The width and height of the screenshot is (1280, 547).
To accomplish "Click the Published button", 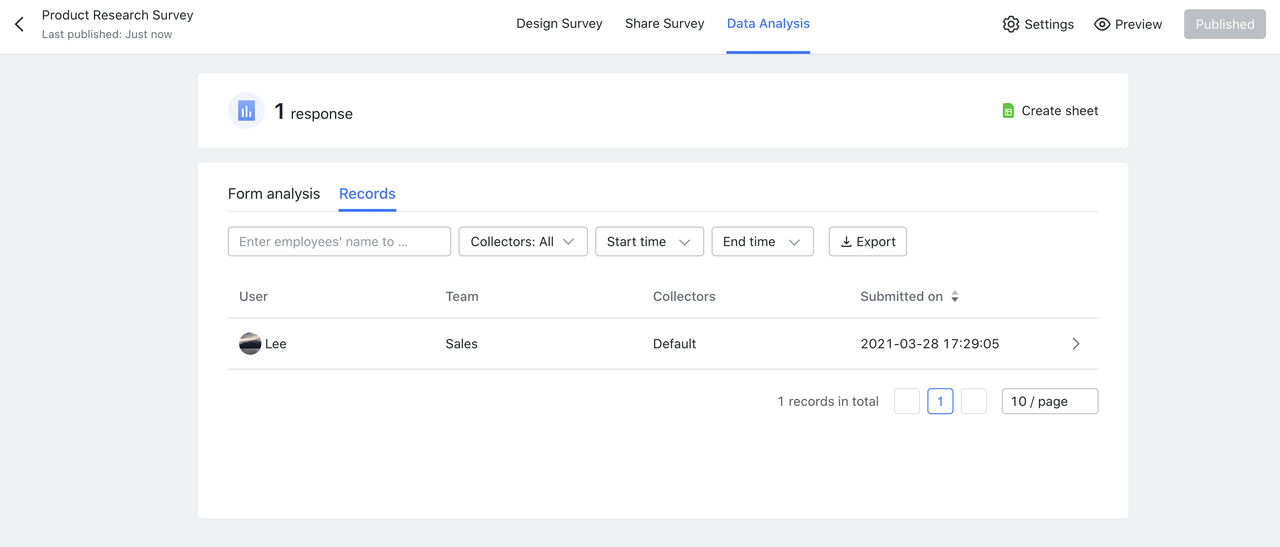I will point(1225,24).
